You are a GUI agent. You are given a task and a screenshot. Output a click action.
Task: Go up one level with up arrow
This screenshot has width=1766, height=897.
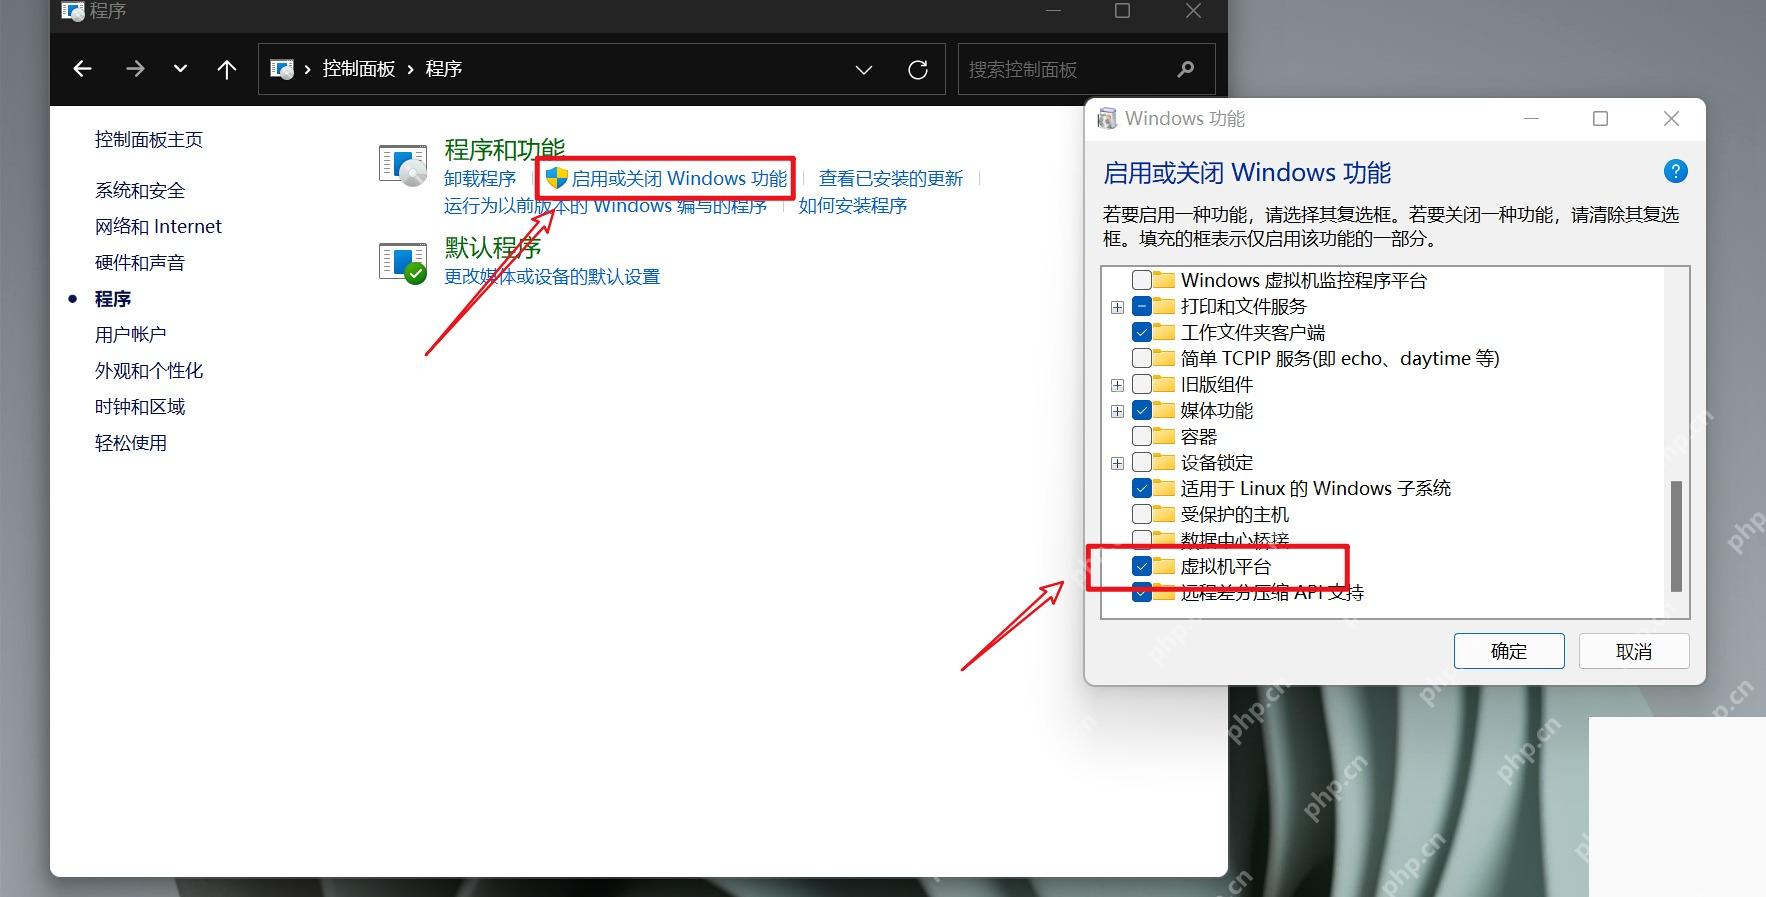point(227,69)
